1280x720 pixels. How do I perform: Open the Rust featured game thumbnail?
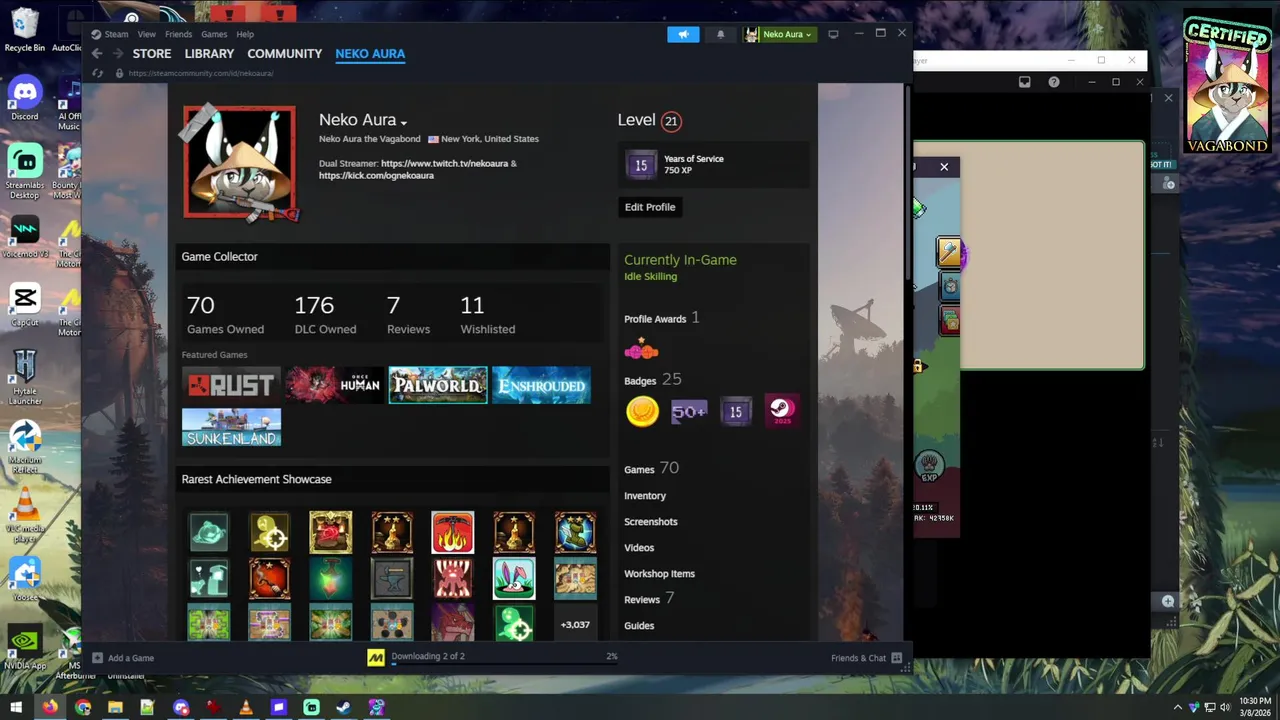[x=231, y=385]
